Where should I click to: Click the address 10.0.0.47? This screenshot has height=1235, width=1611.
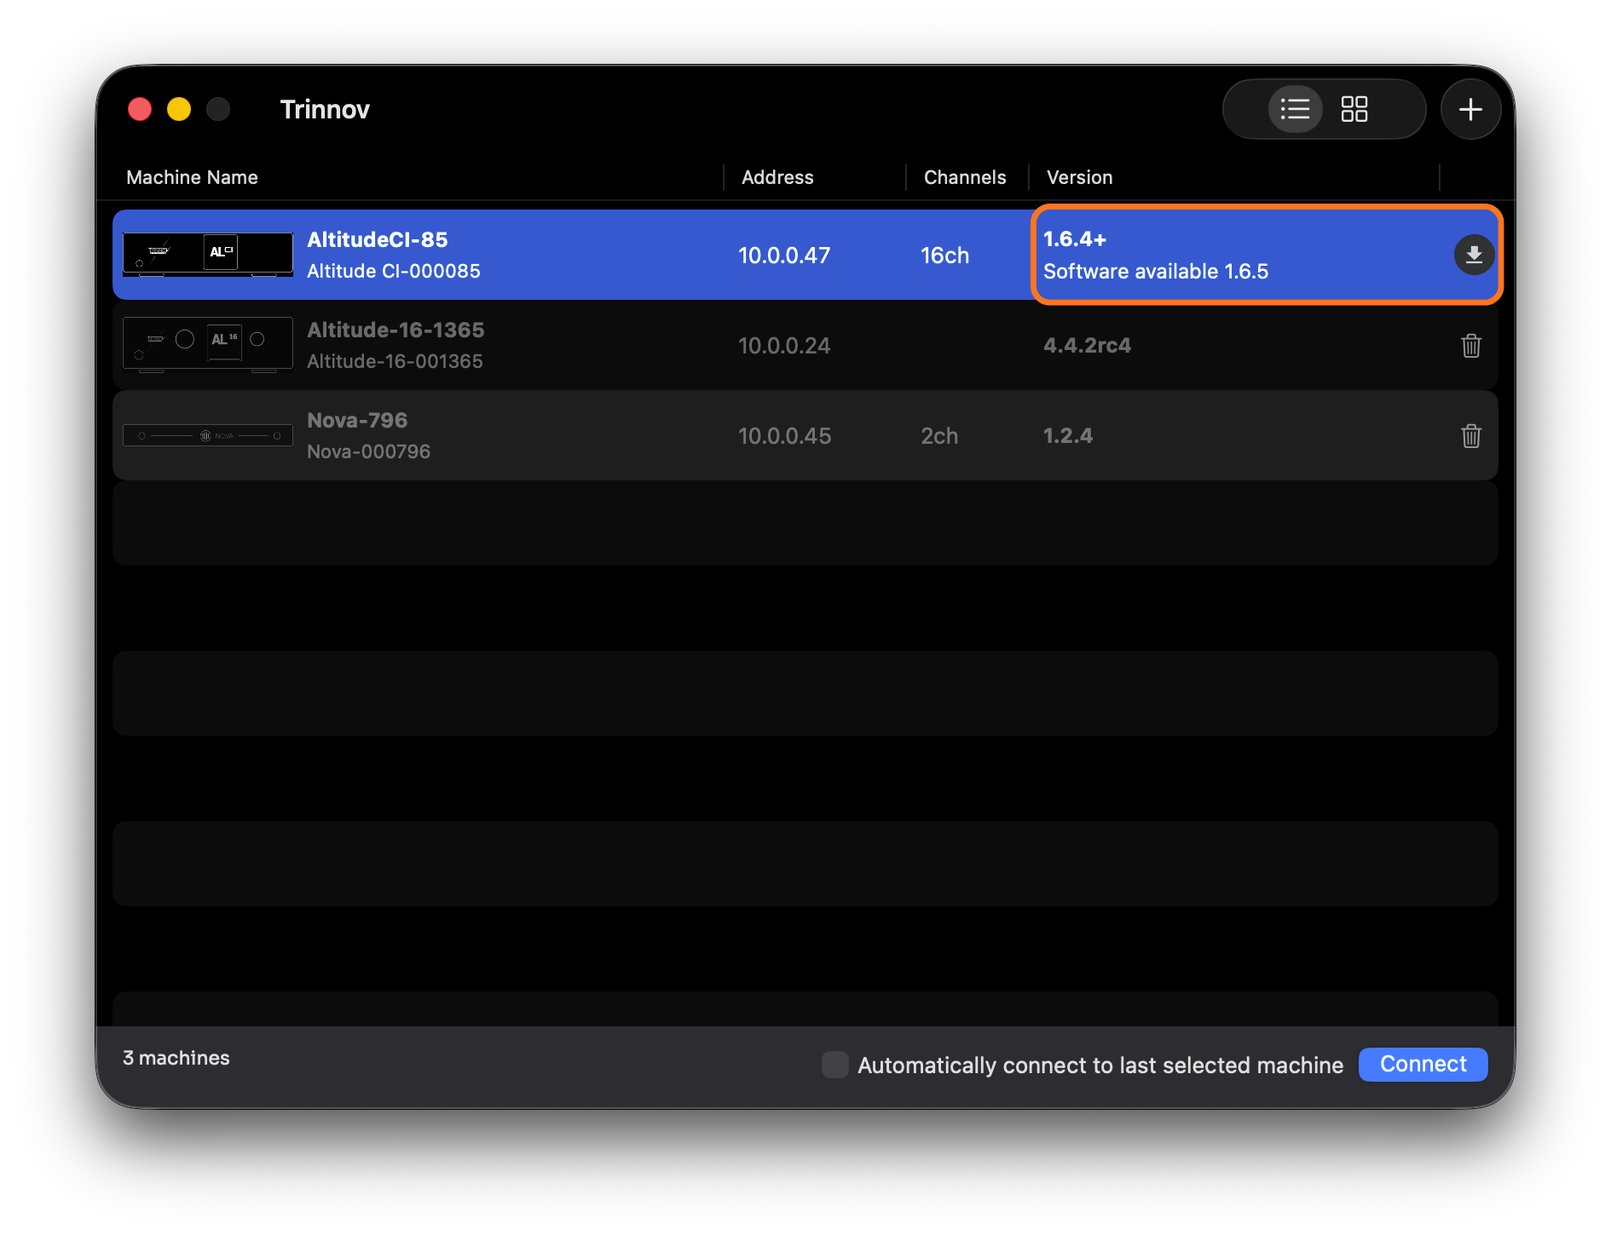click(784, 255)
